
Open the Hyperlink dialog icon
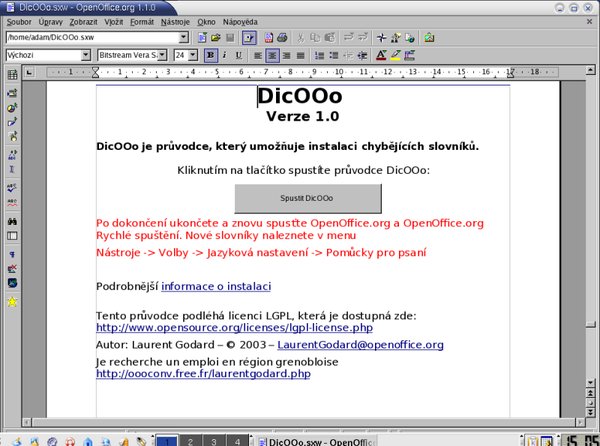tap(410, 37)
